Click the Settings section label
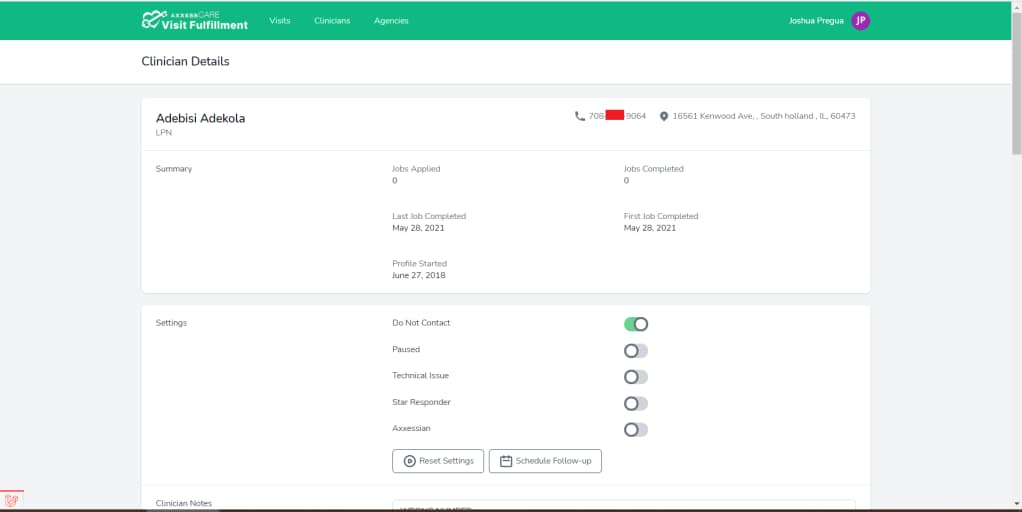Viewport: 1022px width, 512px height. [x=171, y=323]
